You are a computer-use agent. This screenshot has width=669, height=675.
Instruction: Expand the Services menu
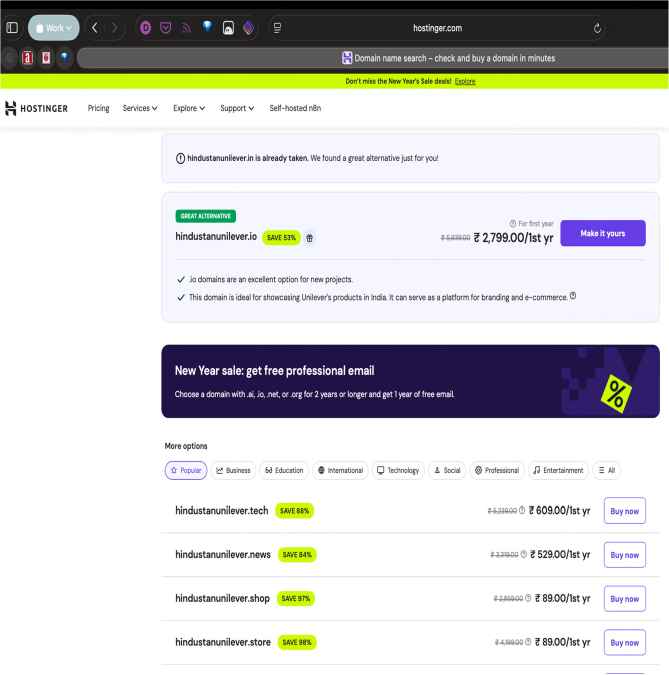pyautogui.click(x=140, y=108)
